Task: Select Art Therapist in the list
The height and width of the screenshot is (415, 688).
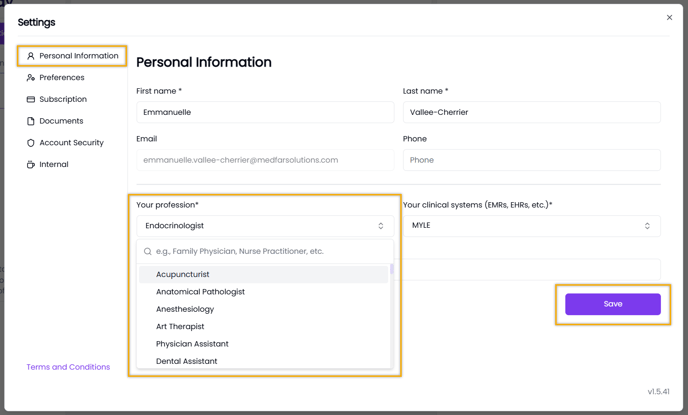Action: (x=180, y=326)
